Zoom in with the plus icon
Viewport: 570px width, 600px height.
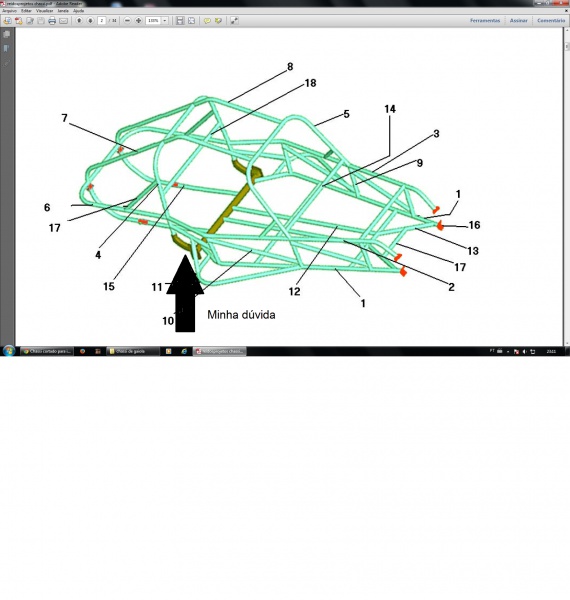click(138, 21)
